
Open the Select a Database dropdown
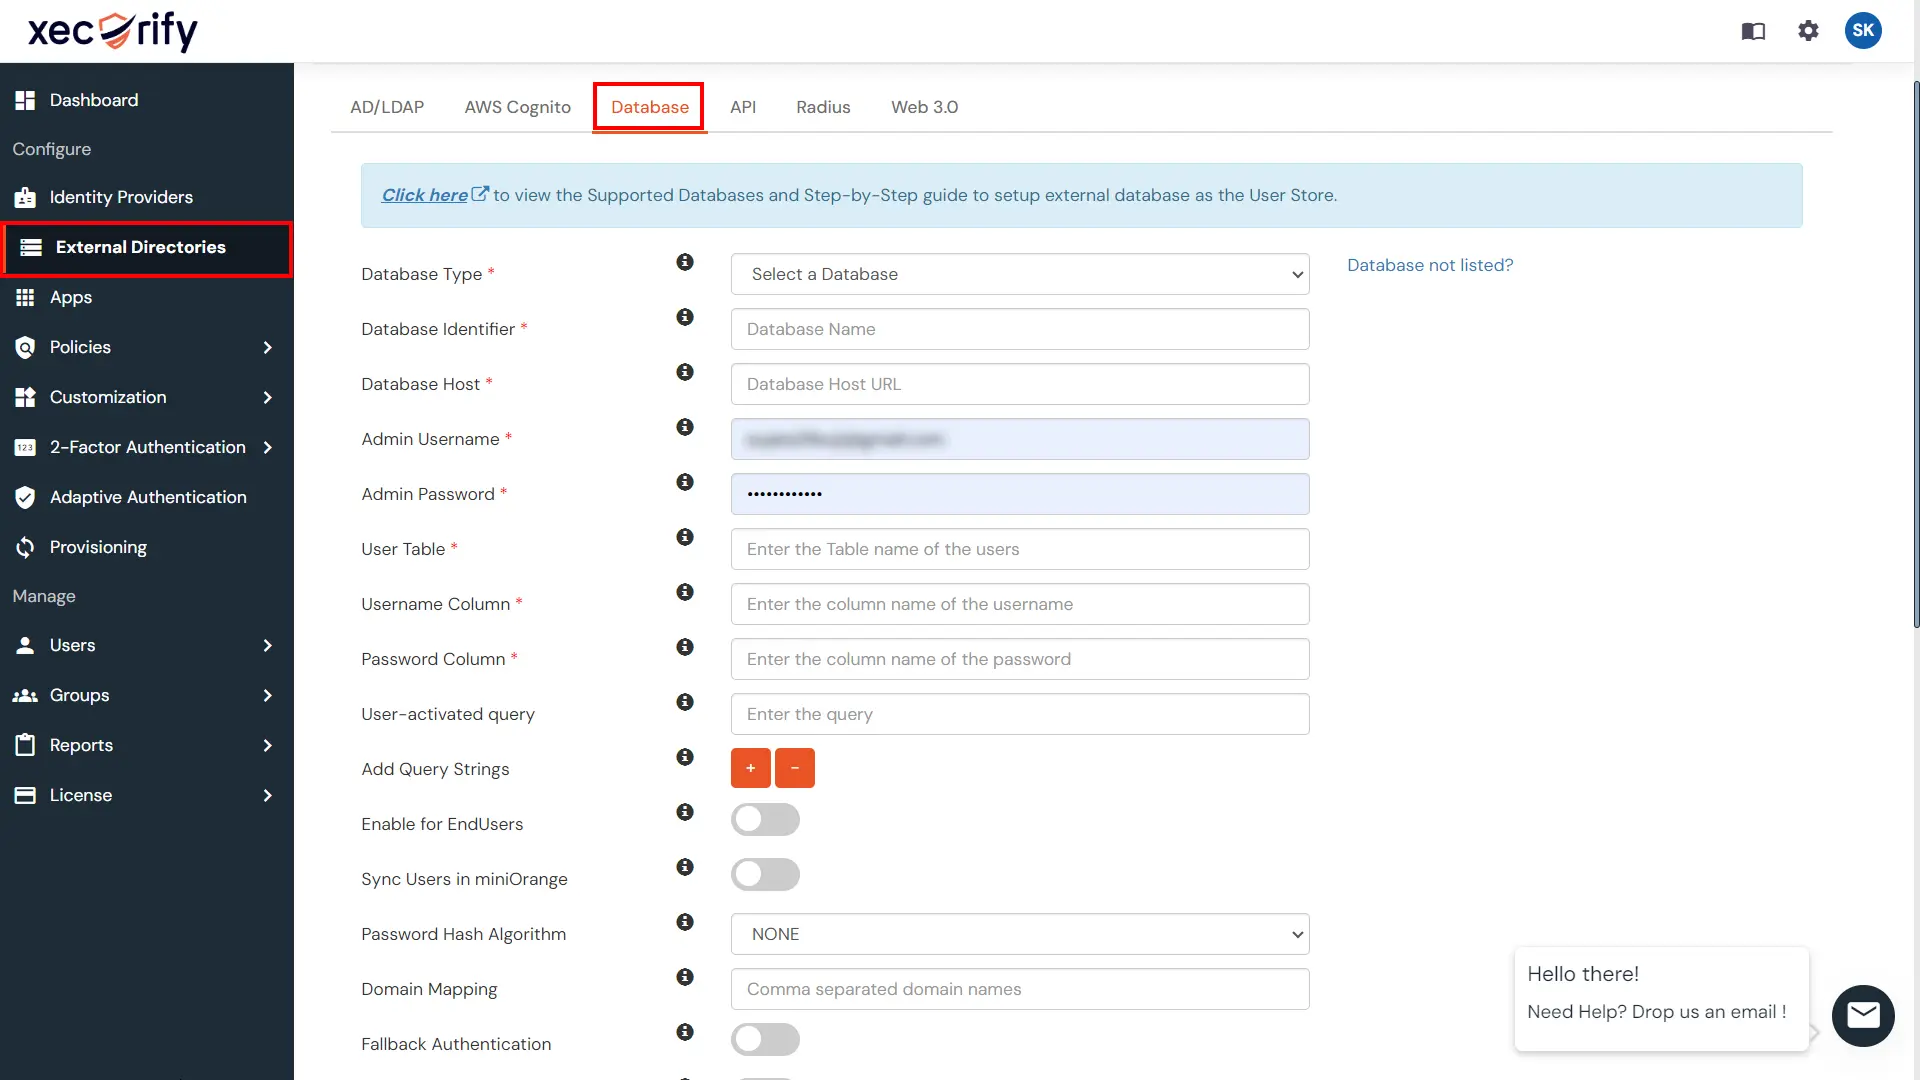tap(1020, 274)
